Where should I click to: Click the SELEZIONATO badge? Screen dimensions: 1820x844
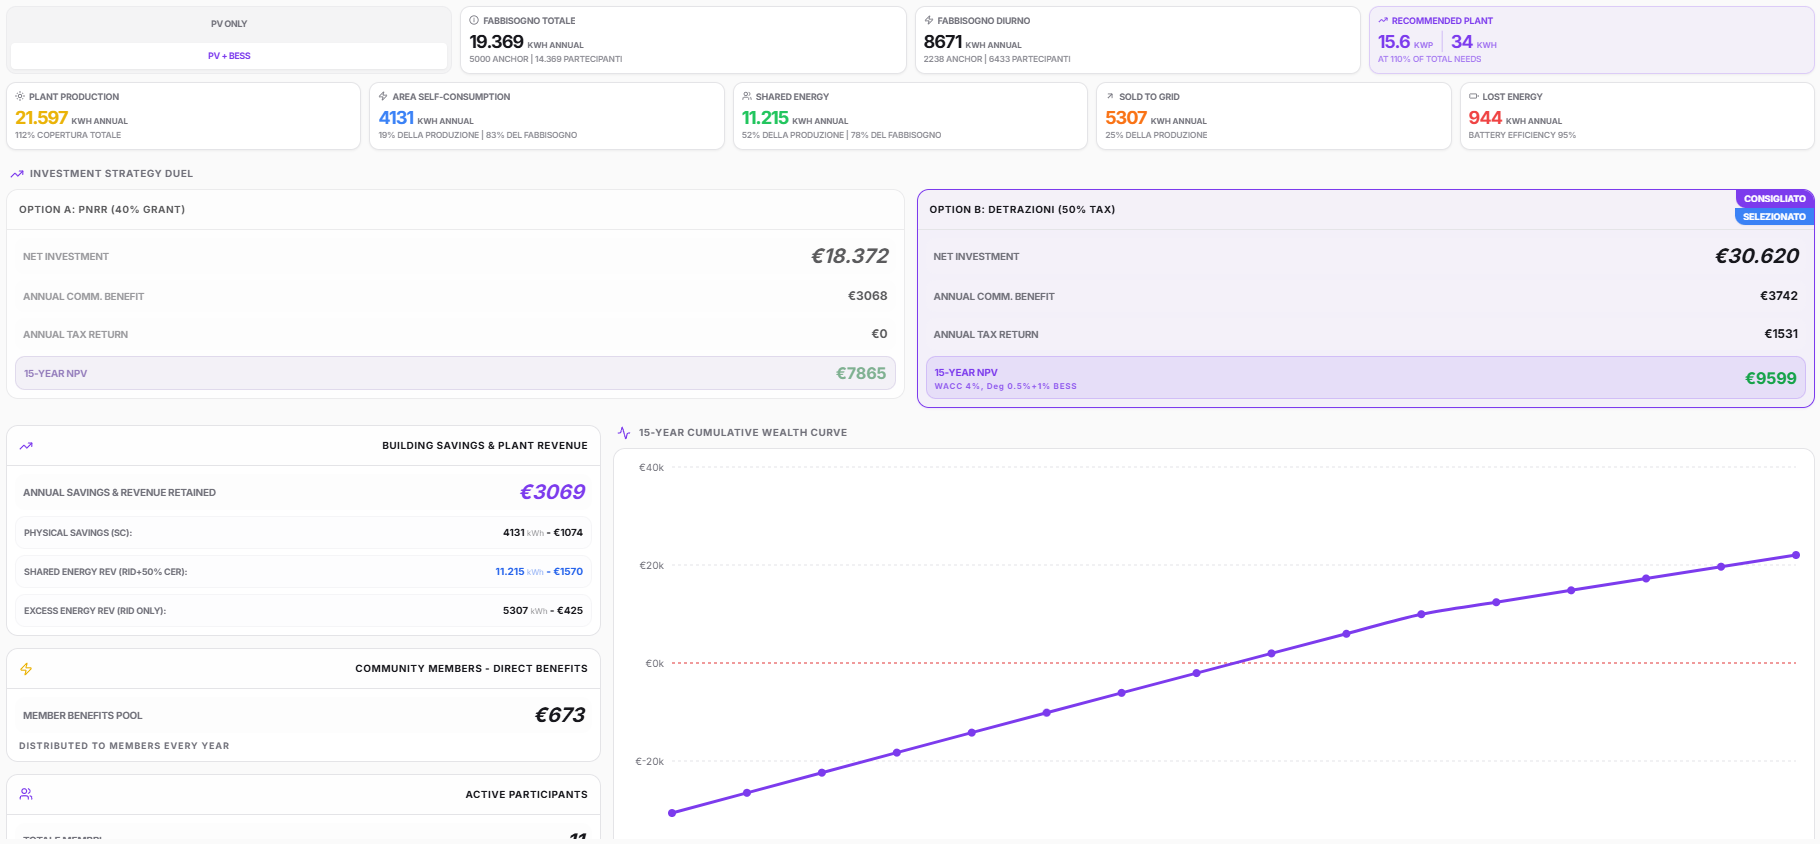pyautogui.click(x=1774, y=217)
